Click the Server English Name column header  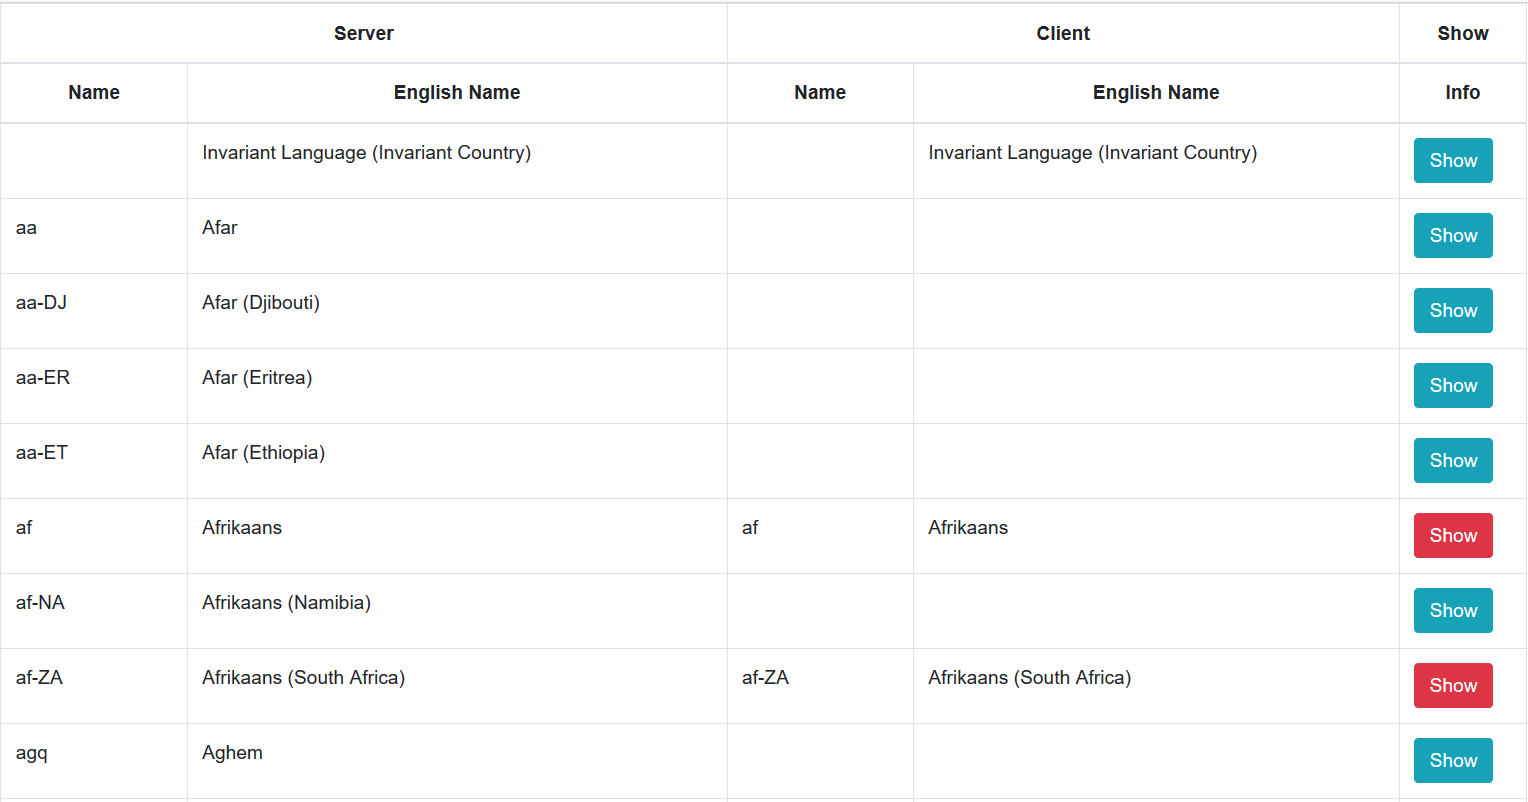(457, 92)
